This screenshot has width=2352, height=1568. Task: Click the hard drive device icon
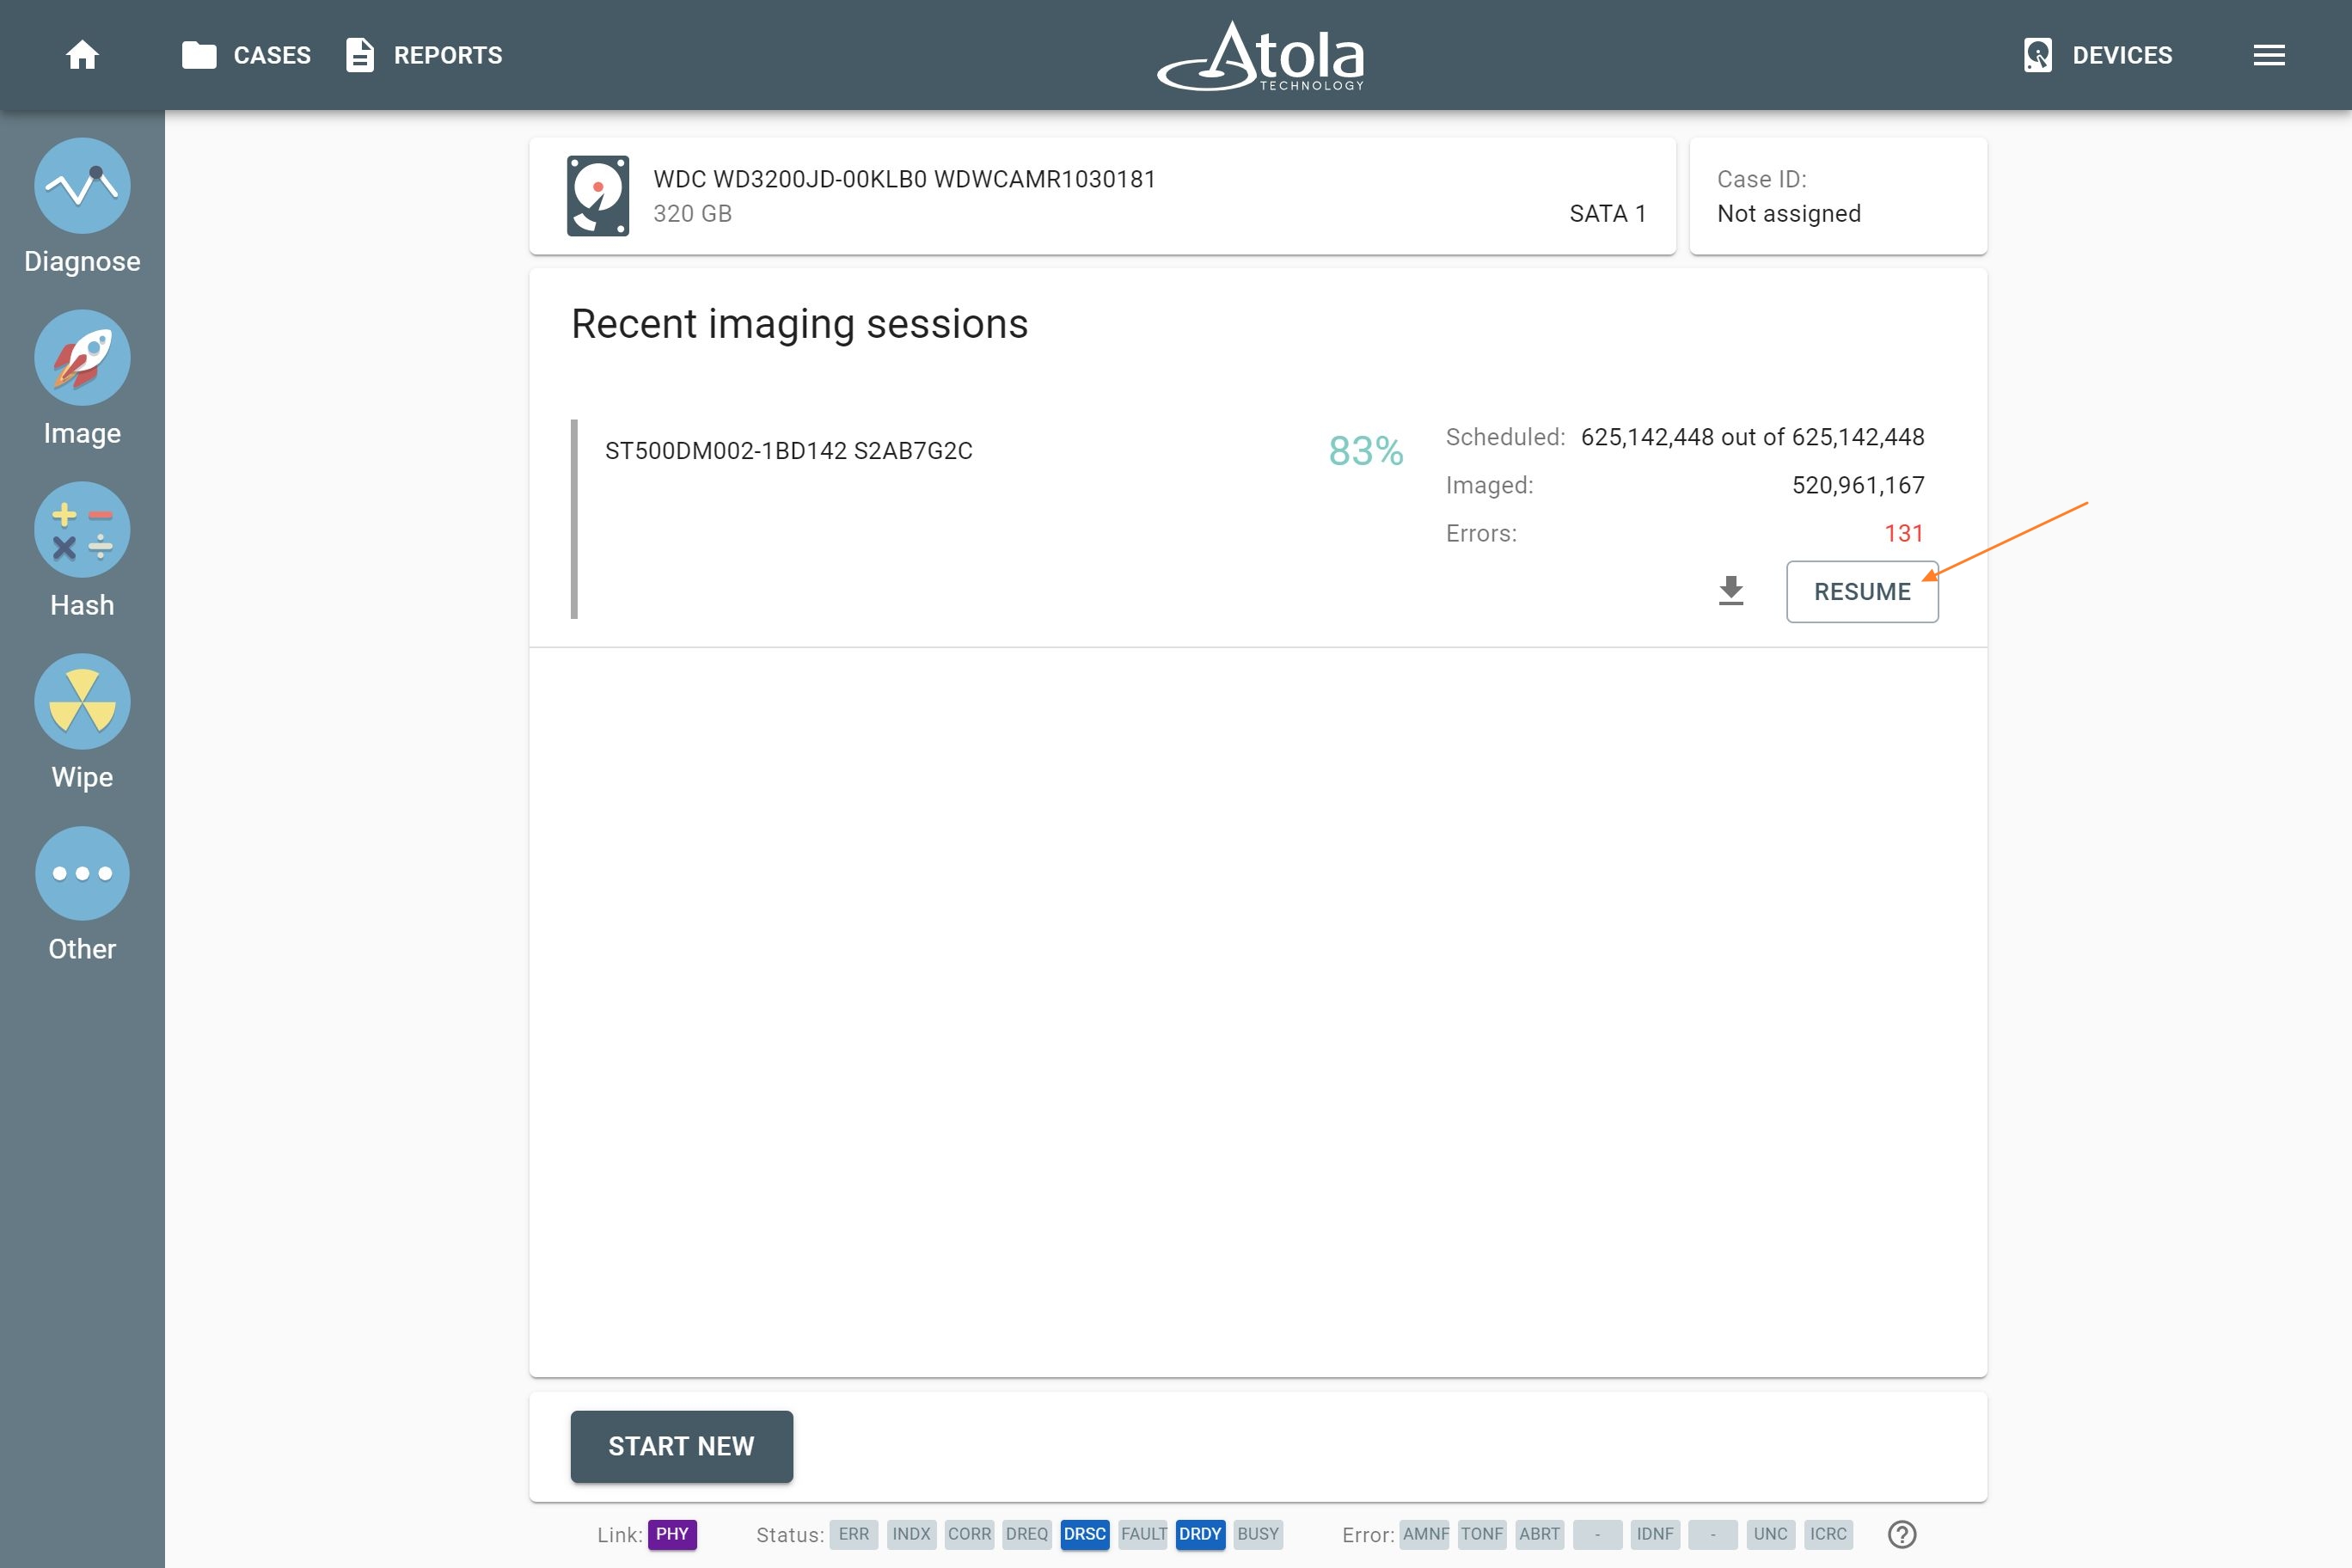point(598,195)
